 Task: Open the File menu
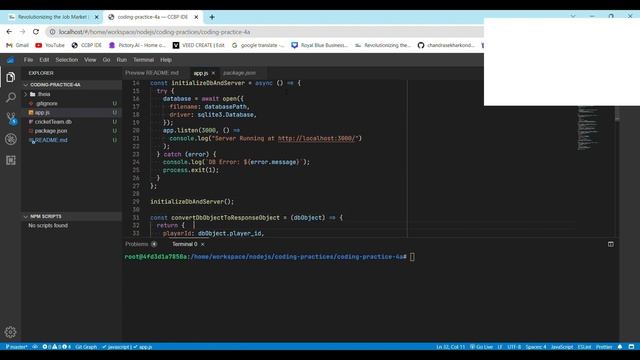(28, 60)
